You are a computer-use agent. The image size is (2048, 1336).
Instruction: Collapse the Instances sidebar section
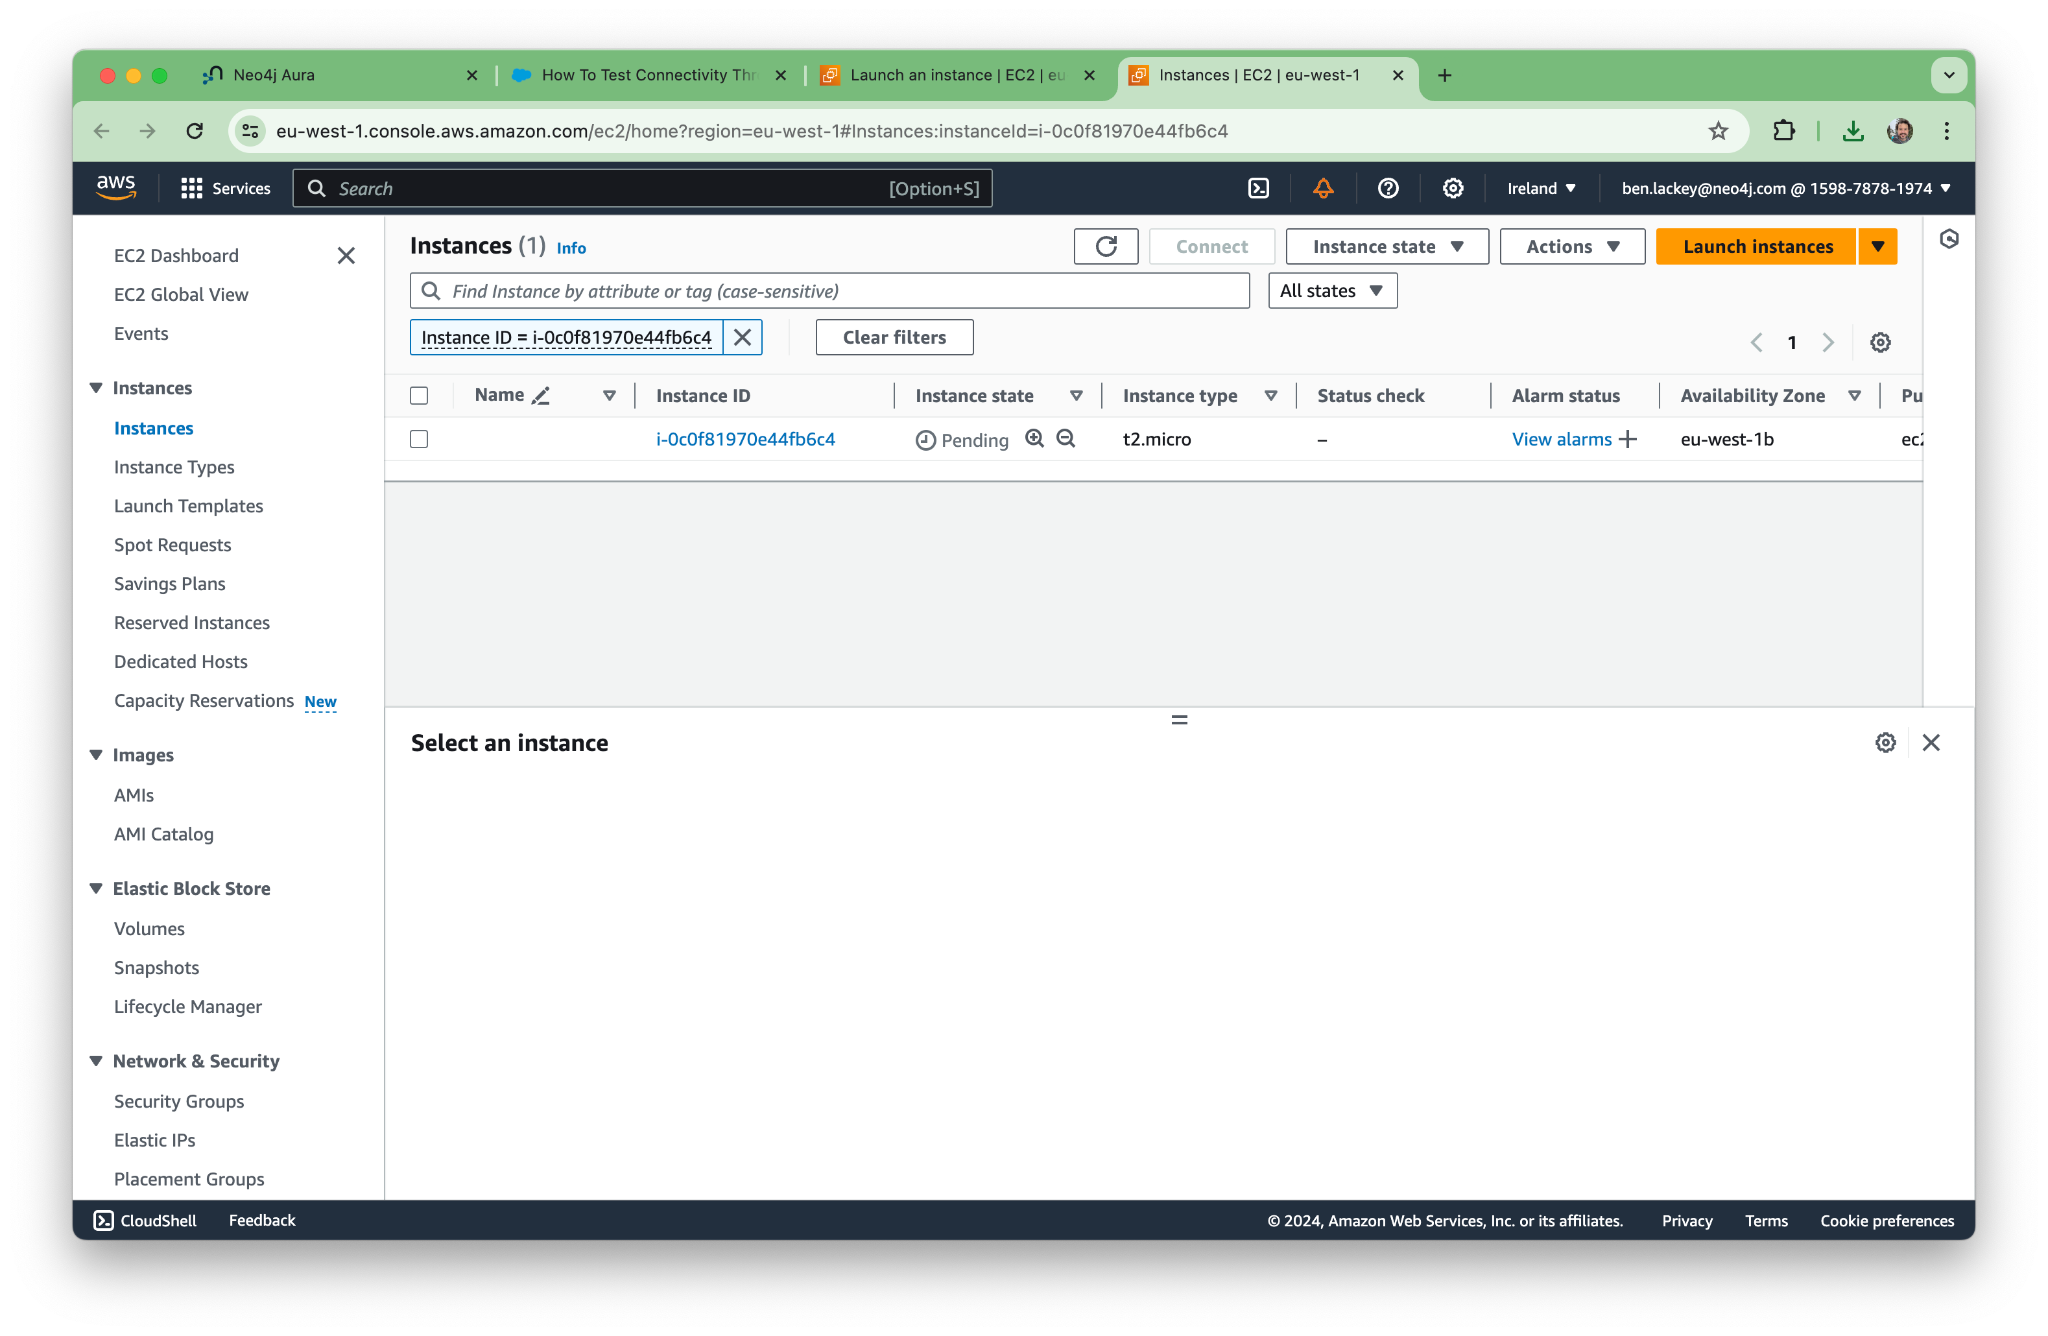(96, 388)
